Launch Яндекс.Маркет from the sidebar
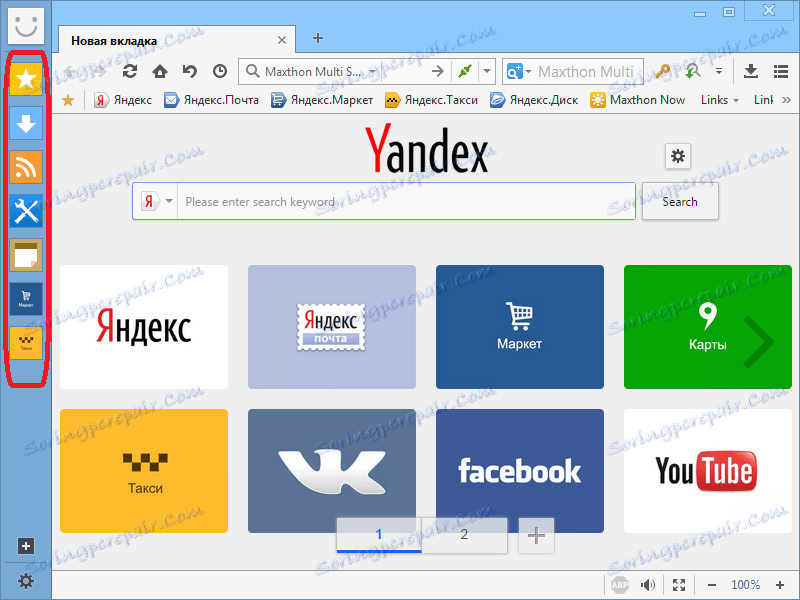 point(26,298)
